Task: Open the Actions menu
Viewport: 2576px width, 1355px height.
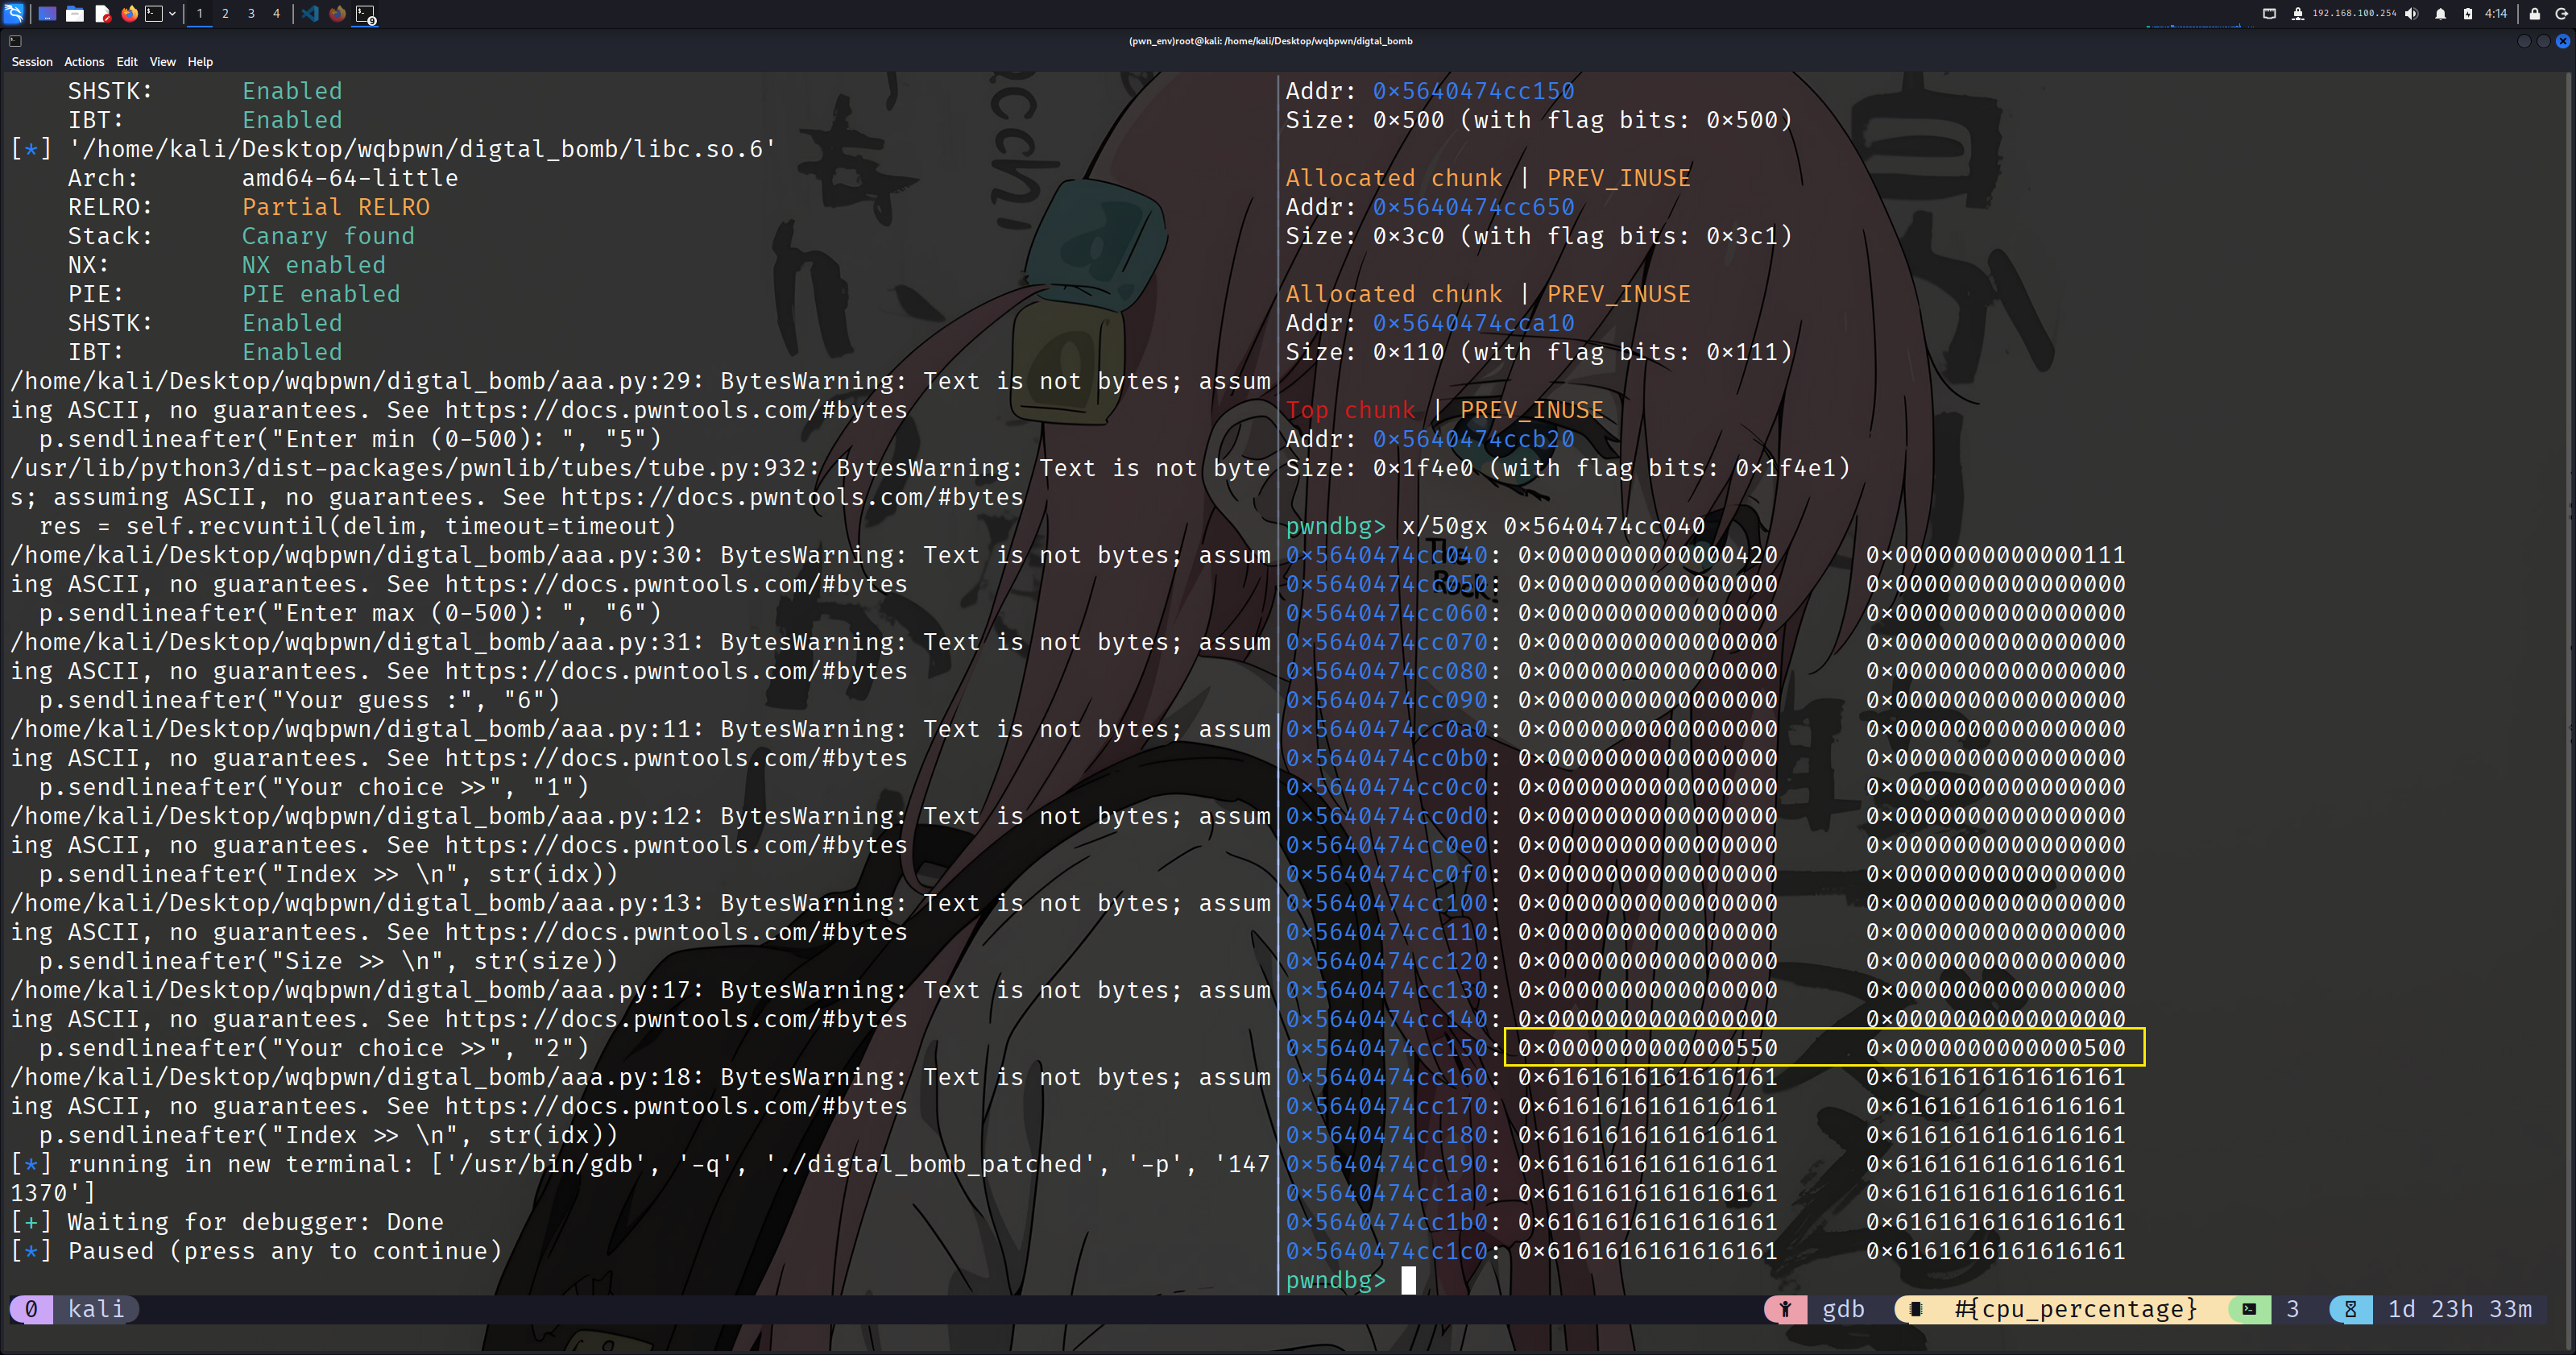Action: (x=84, y=62)
